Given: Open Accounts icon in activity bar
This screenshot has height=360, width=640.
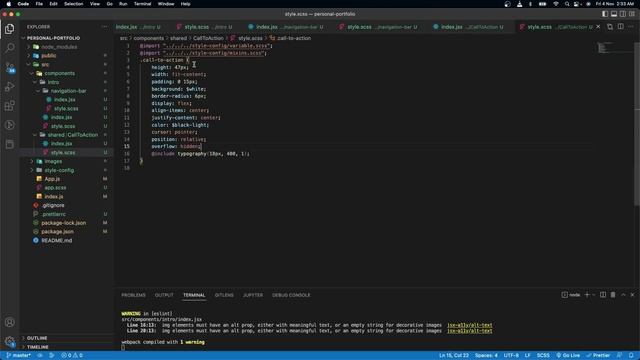Looking at the screenshot, I should click(9, 322).
